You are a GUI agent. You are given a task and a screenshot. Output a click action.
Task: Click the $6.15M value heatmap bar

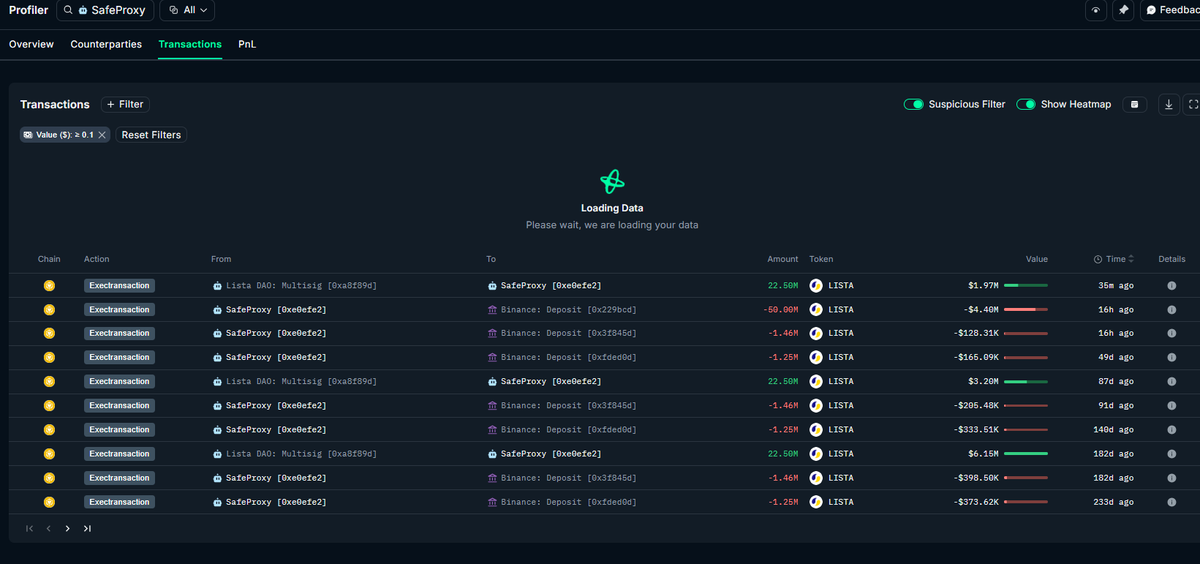click(1026, 454)
